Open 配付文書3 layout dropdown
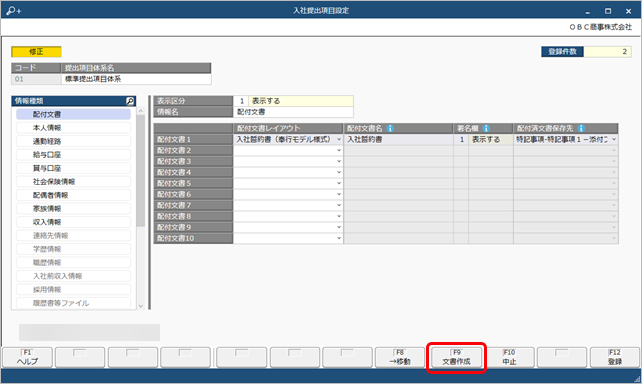 (339, 161)
